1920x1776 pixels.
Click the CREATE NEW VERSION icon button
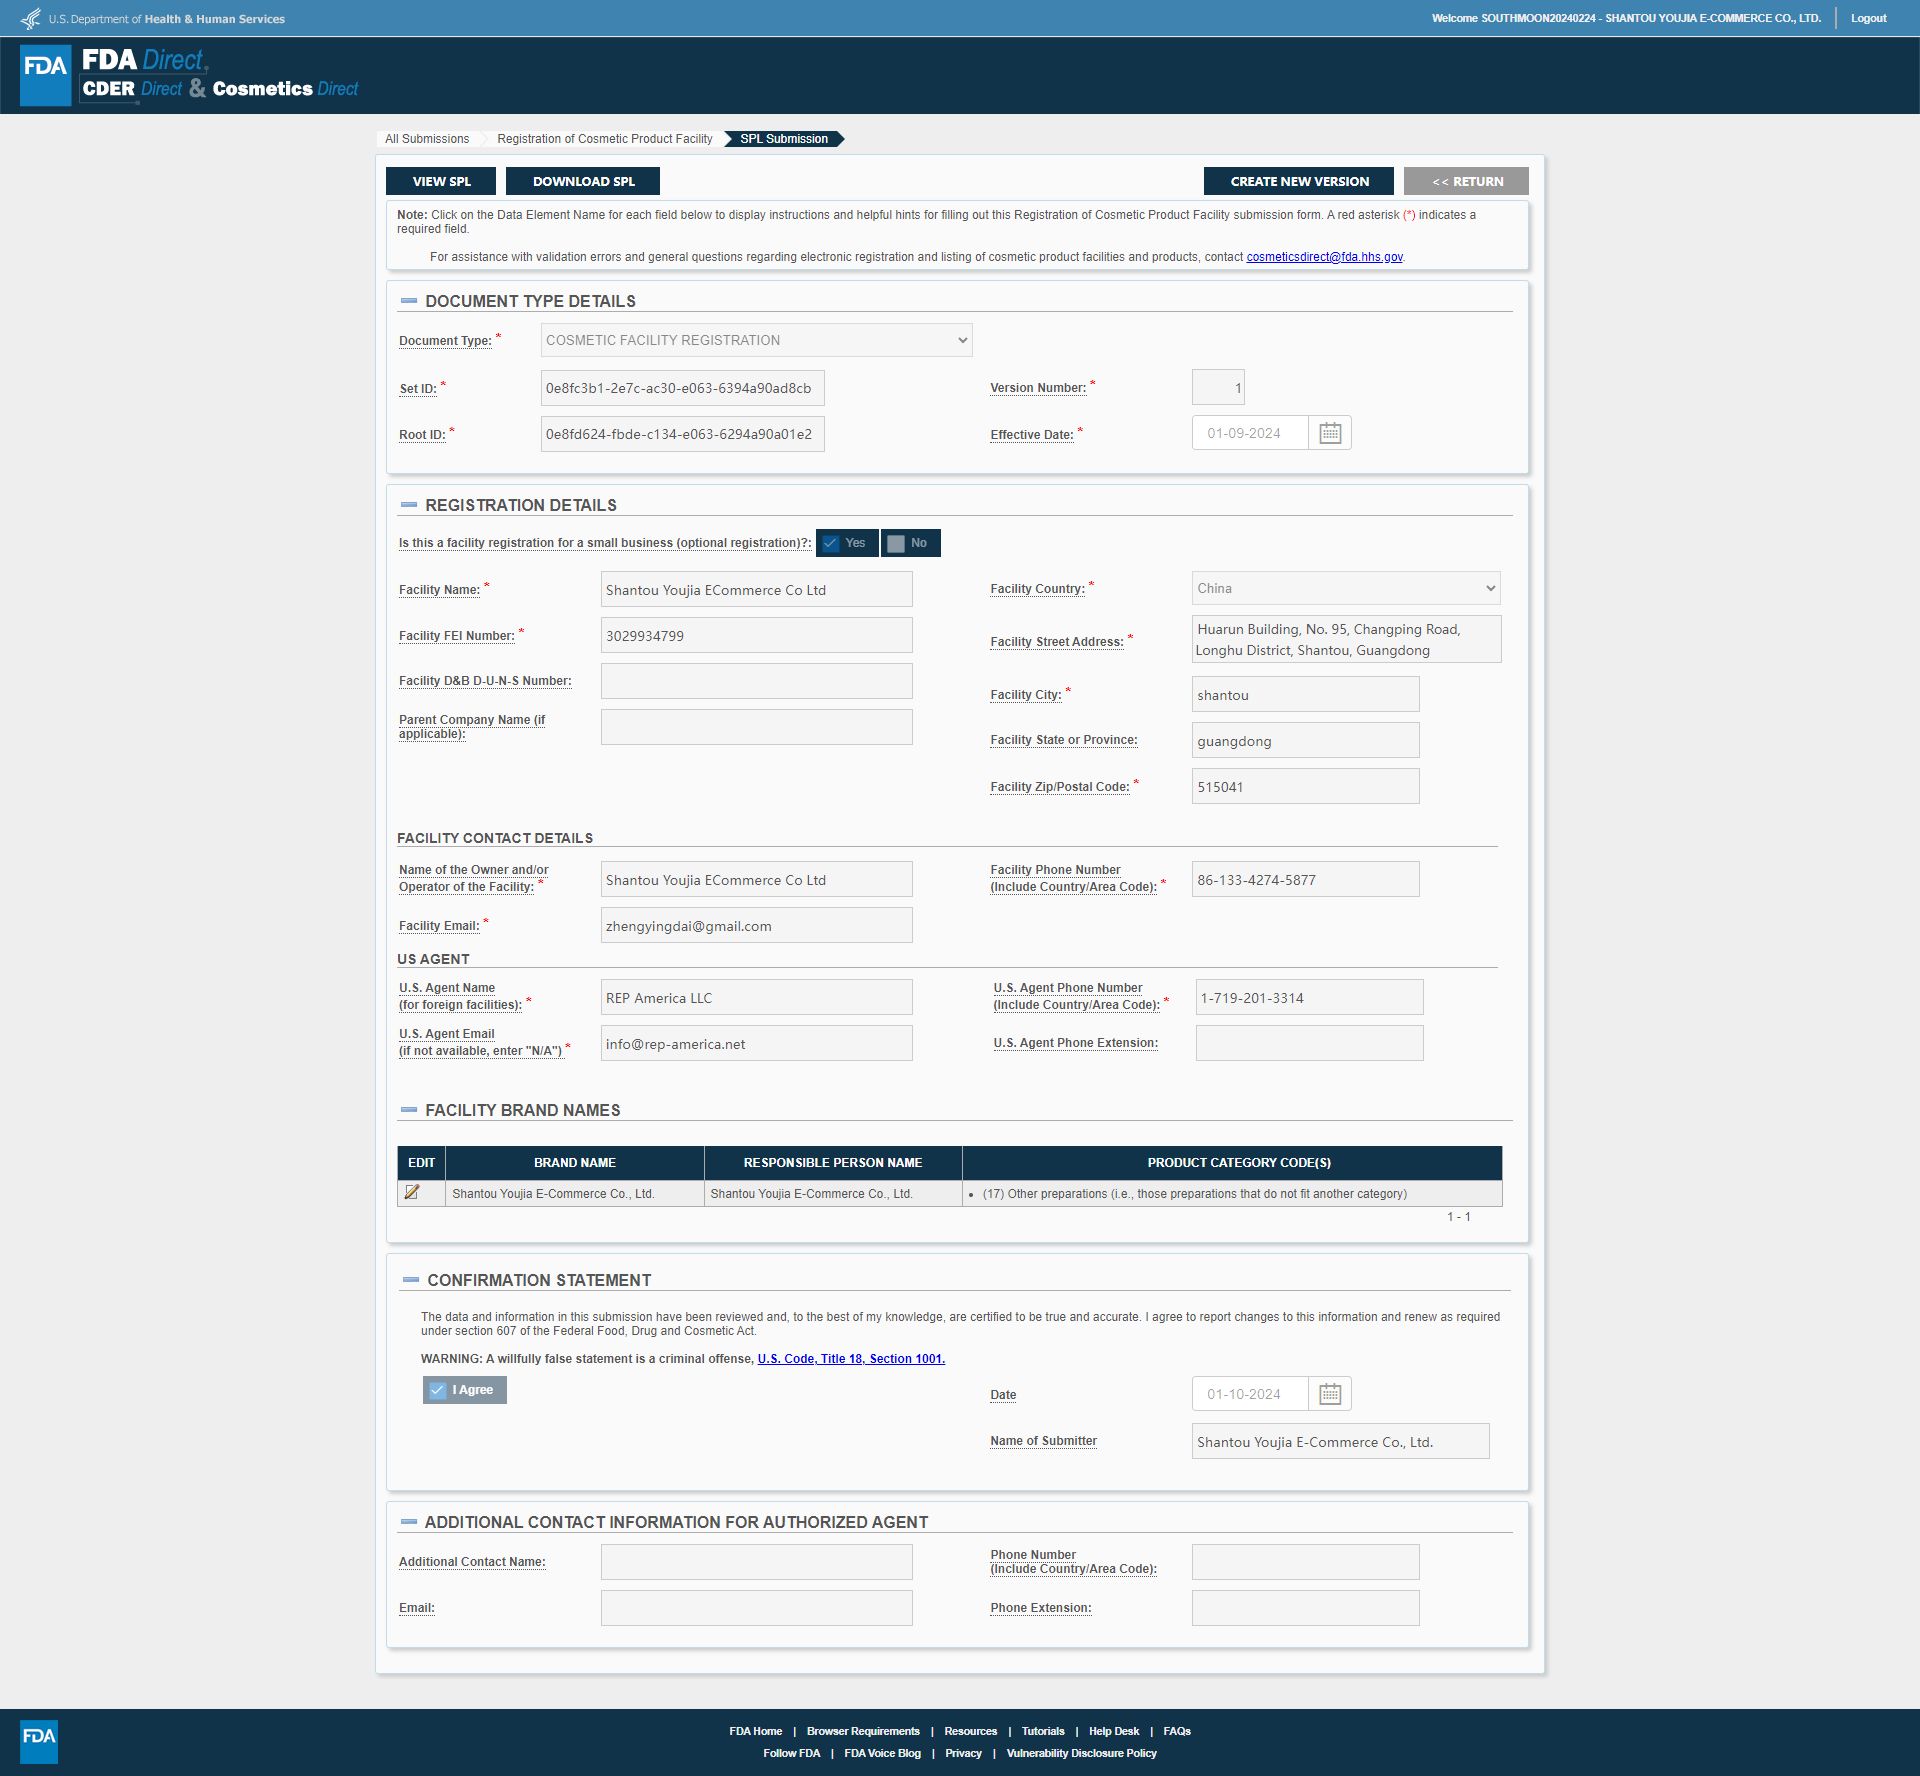(x=1300, y=181)
